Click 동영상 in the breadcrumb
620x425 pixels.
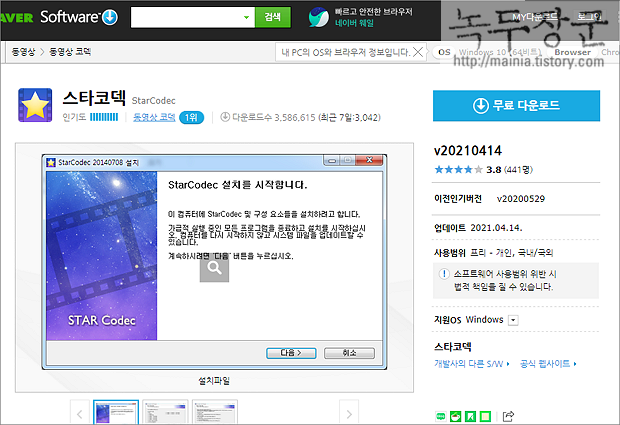coord(23,52)
